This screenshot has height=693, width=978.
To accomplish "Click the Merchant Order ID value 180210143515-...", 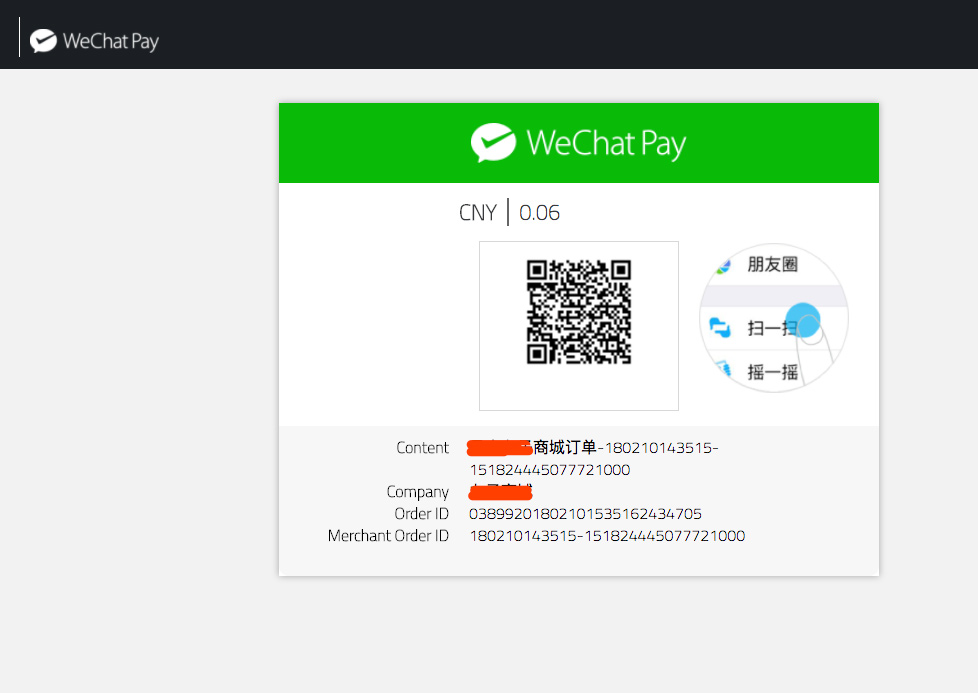I will tap(607, 536).
